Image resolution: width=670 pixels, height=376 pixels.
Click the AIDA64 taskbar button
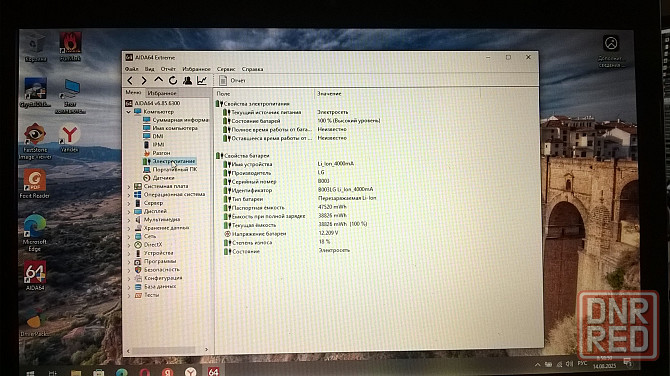213,371
